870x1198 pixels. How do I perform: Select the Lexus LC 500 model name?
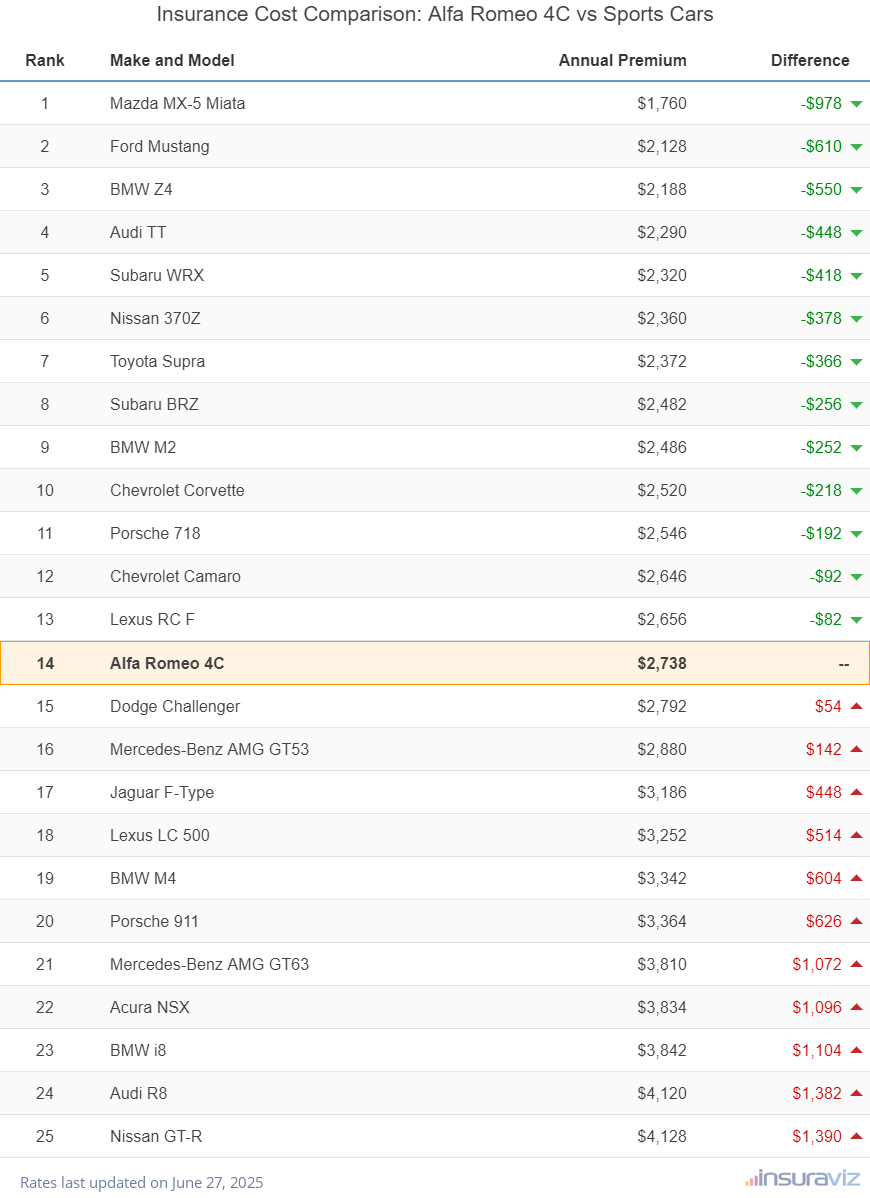[160, 835]
